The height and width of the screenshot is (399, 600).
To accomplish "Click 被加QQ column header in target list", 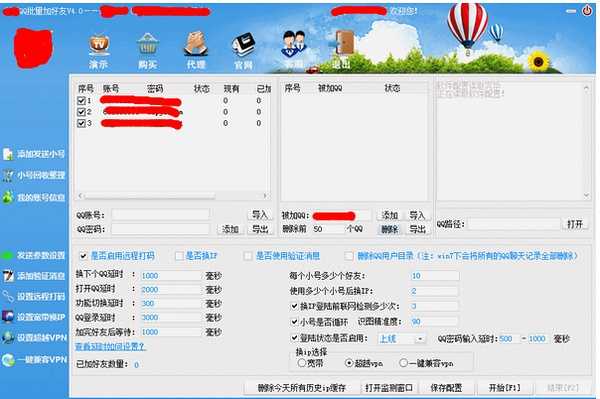I will click(330, 88).
